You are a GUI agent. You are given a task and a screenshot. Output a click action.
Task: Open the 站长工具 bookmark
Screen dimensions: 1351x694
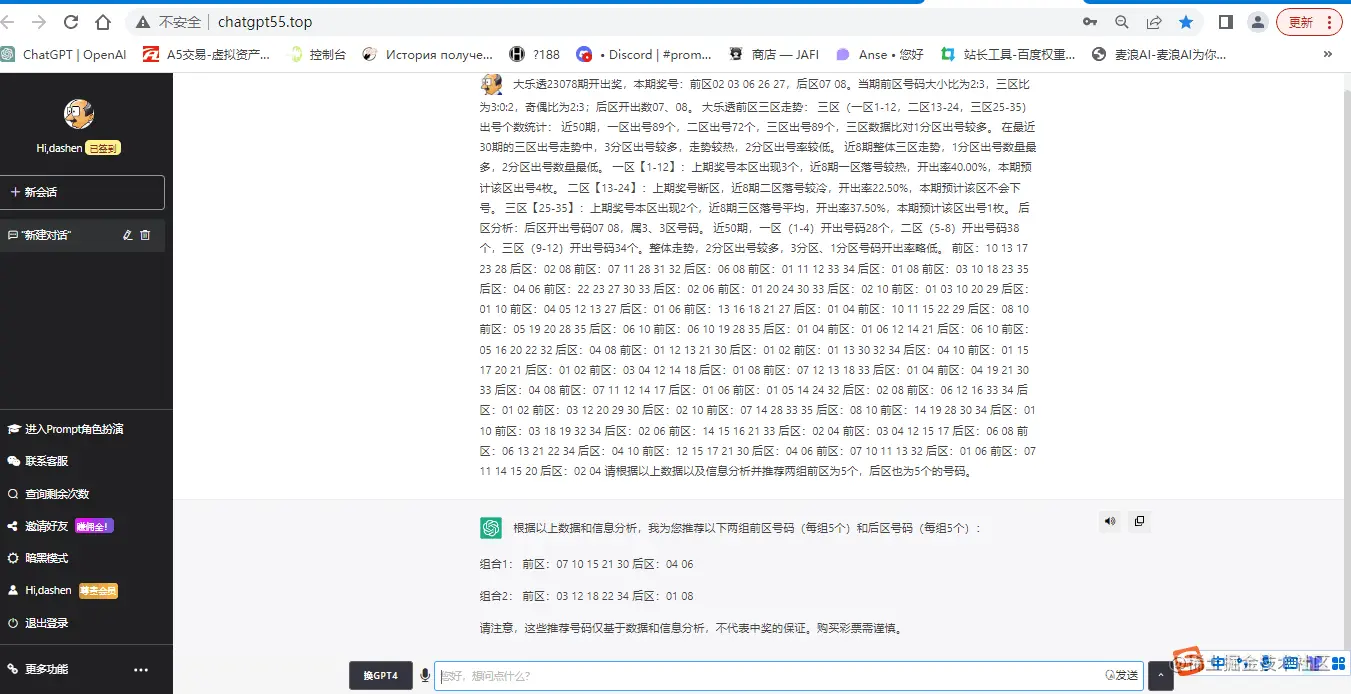tap(1008, 55)
